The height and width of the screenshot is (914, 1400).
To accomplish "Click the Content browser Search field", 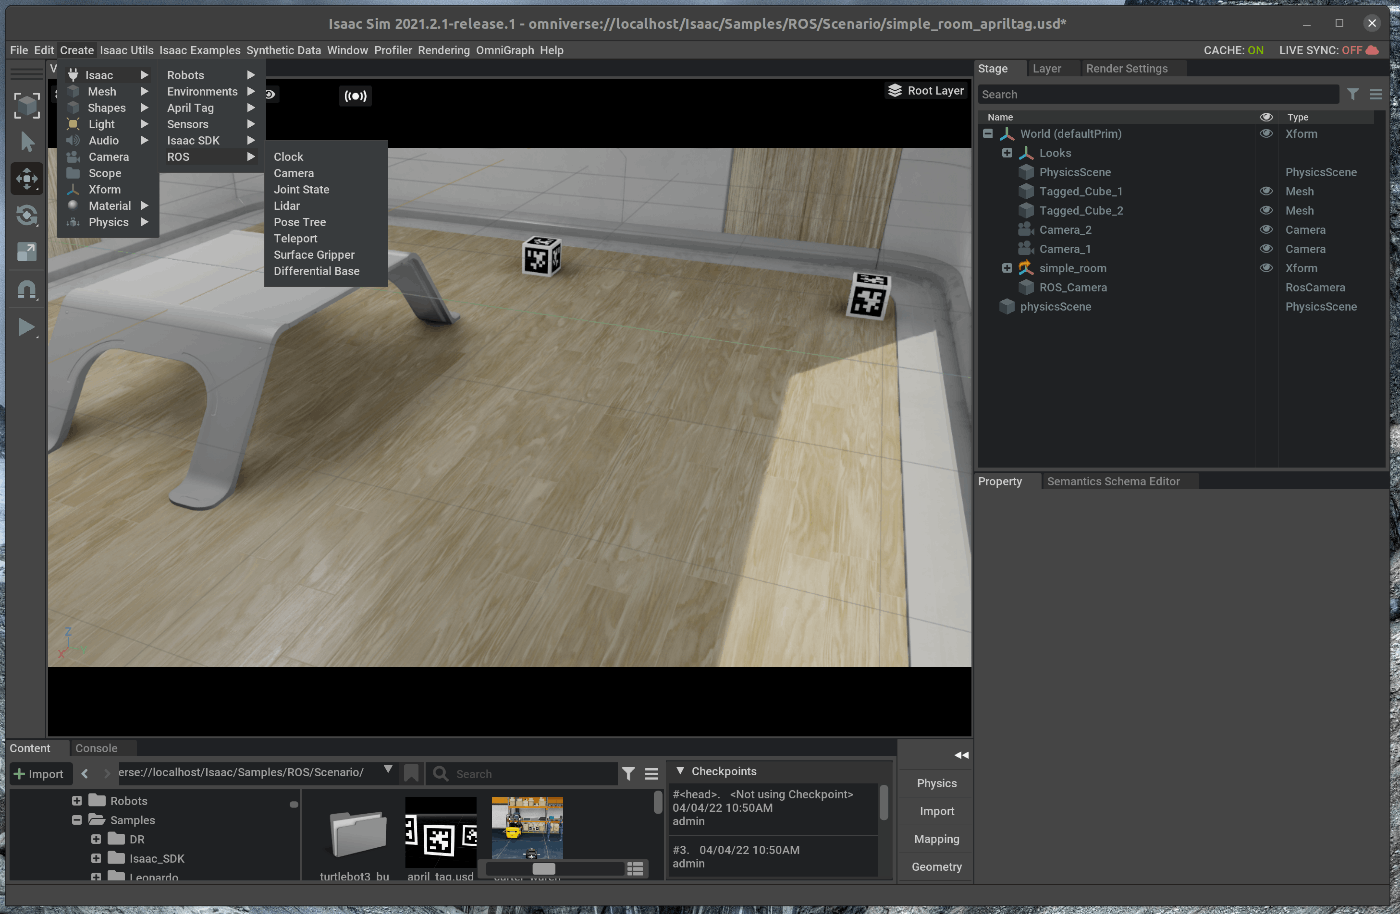I will 522,773.
